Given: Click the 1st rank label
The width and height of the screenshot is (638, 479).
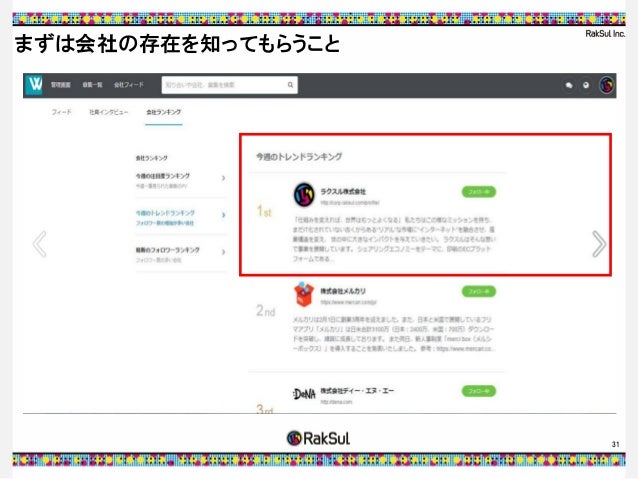Looking at the screenshot, I should (x=264, y=211).
